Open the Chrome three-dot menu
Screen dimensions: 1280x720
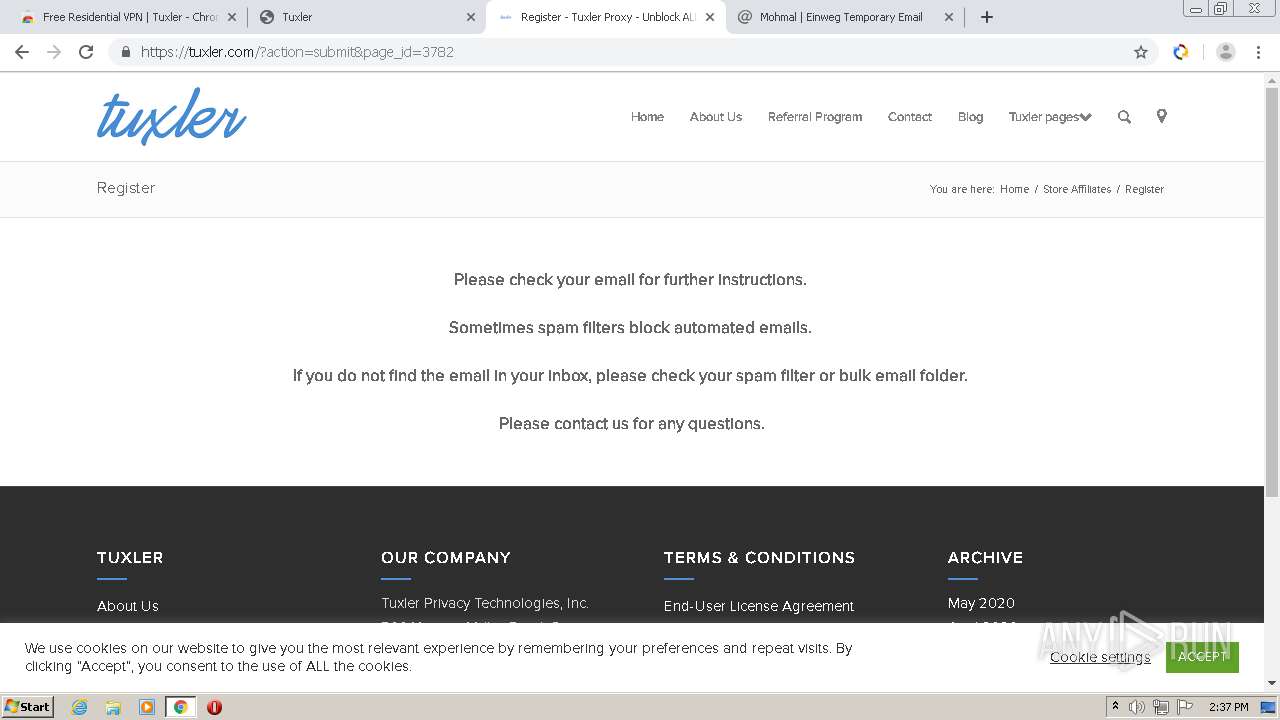1258,52
